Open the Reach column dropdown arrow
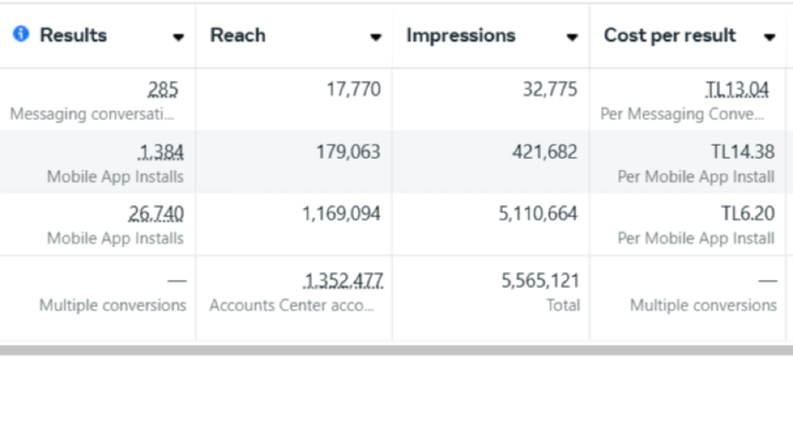 tap(375, 37)
